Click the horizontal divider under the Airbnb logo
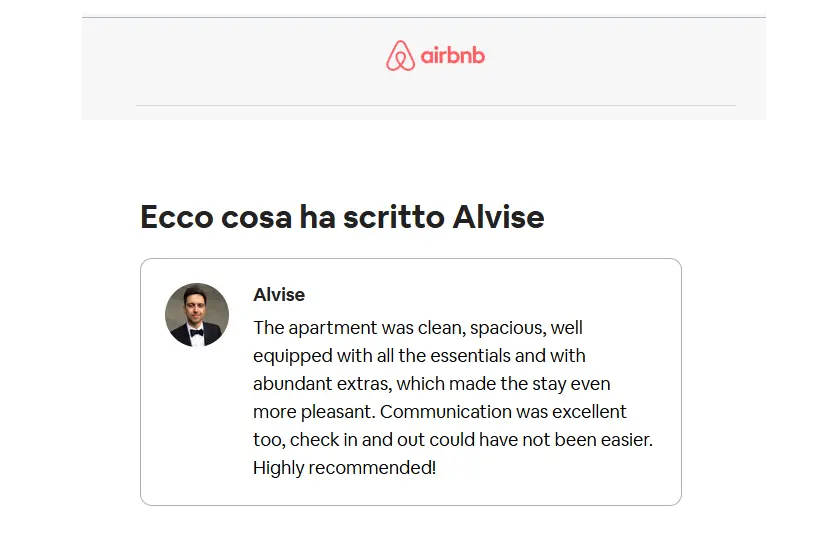 pyautogui.click(x=436, y=106)
